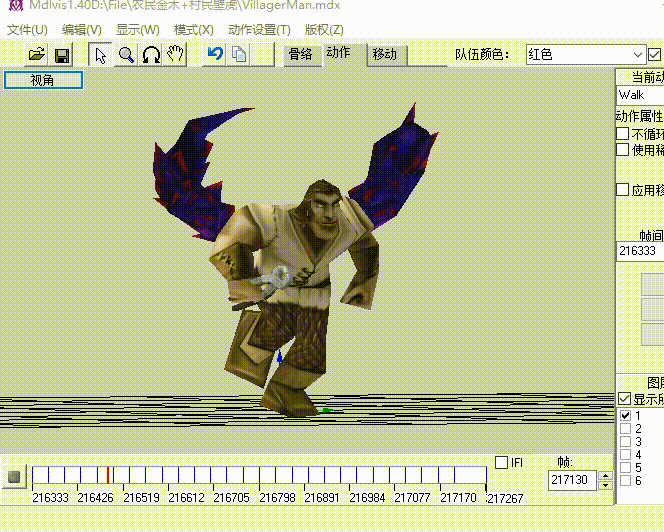Open the 文件(U) menu
664x532 pixels.
tap(27, 30)
